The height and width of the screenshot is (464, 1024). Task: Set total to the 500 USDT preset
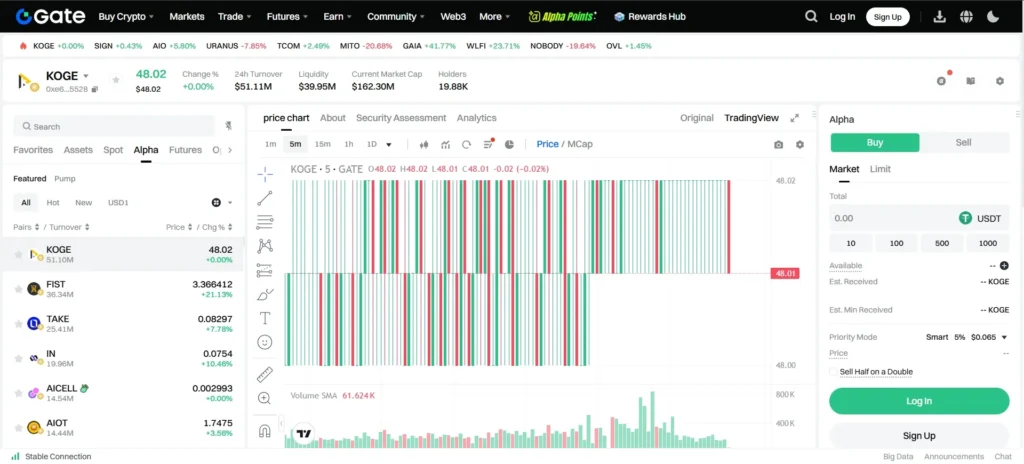pyautogui.click(x=942, y=243)
